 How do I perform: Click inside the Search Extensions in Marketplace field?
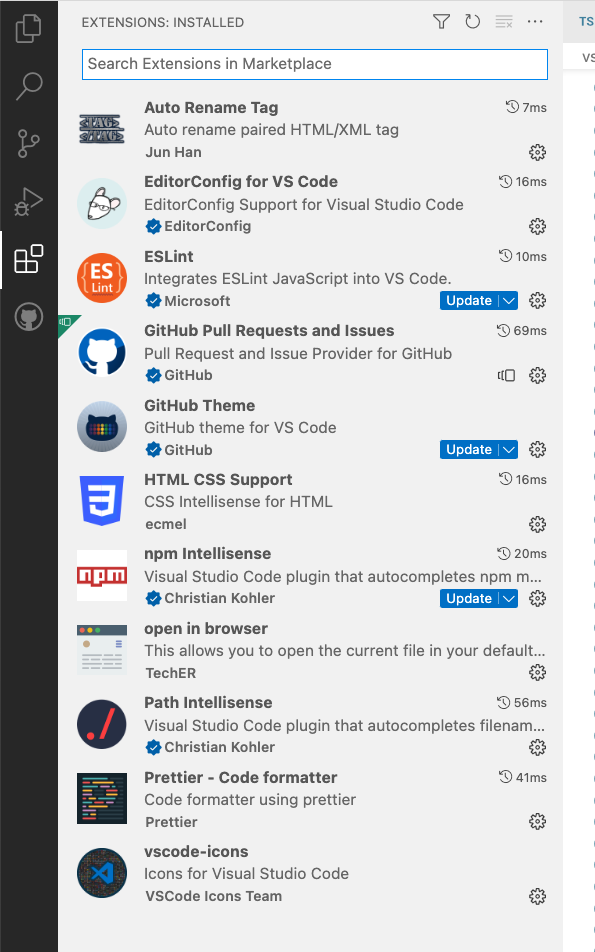click(313, 64)
